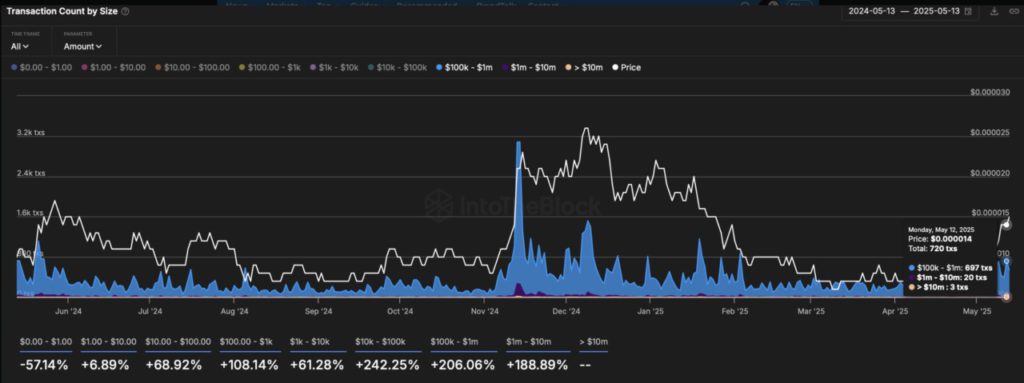1024x383 pixels.
Task: Click the +61.28% change value
Action: click(x=317, y=365)
